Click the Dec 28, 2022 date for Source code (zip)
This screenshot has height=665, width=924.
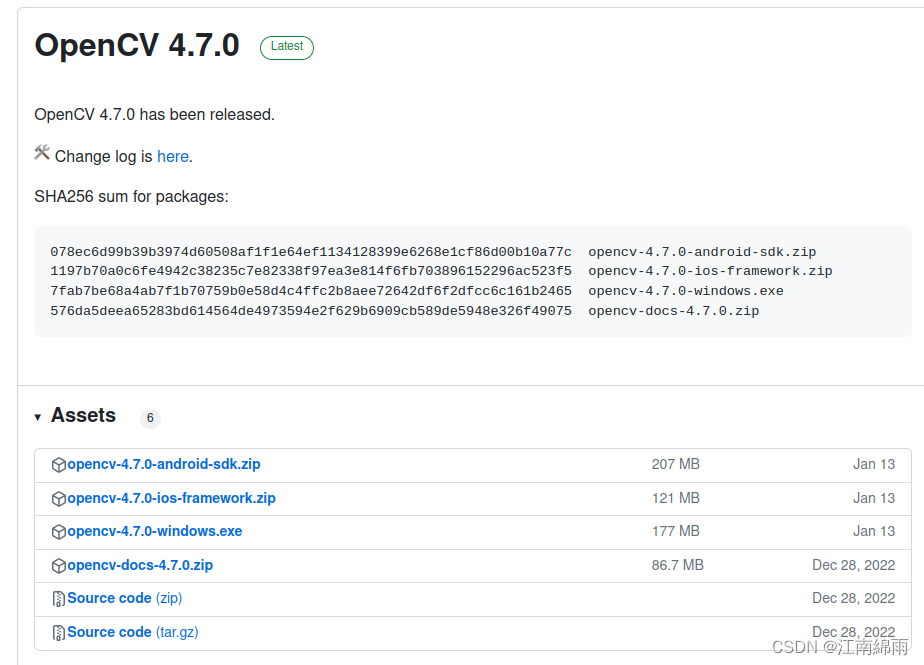pyautogui.click(x=854, y=598)
